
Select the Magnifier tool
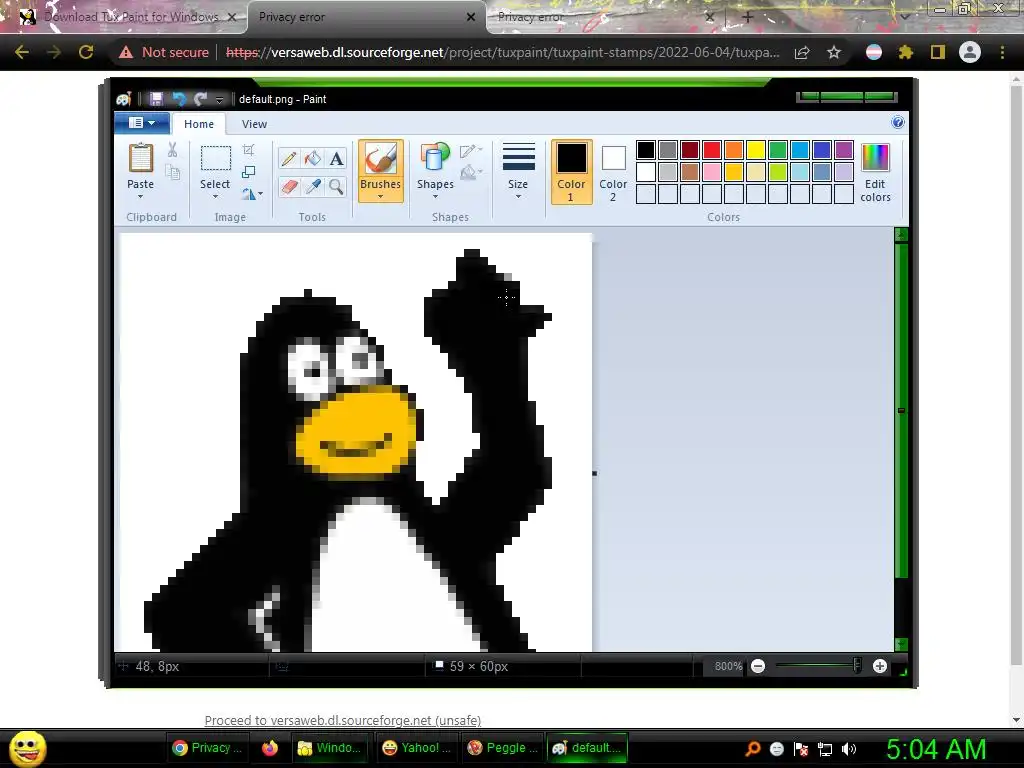336,187
